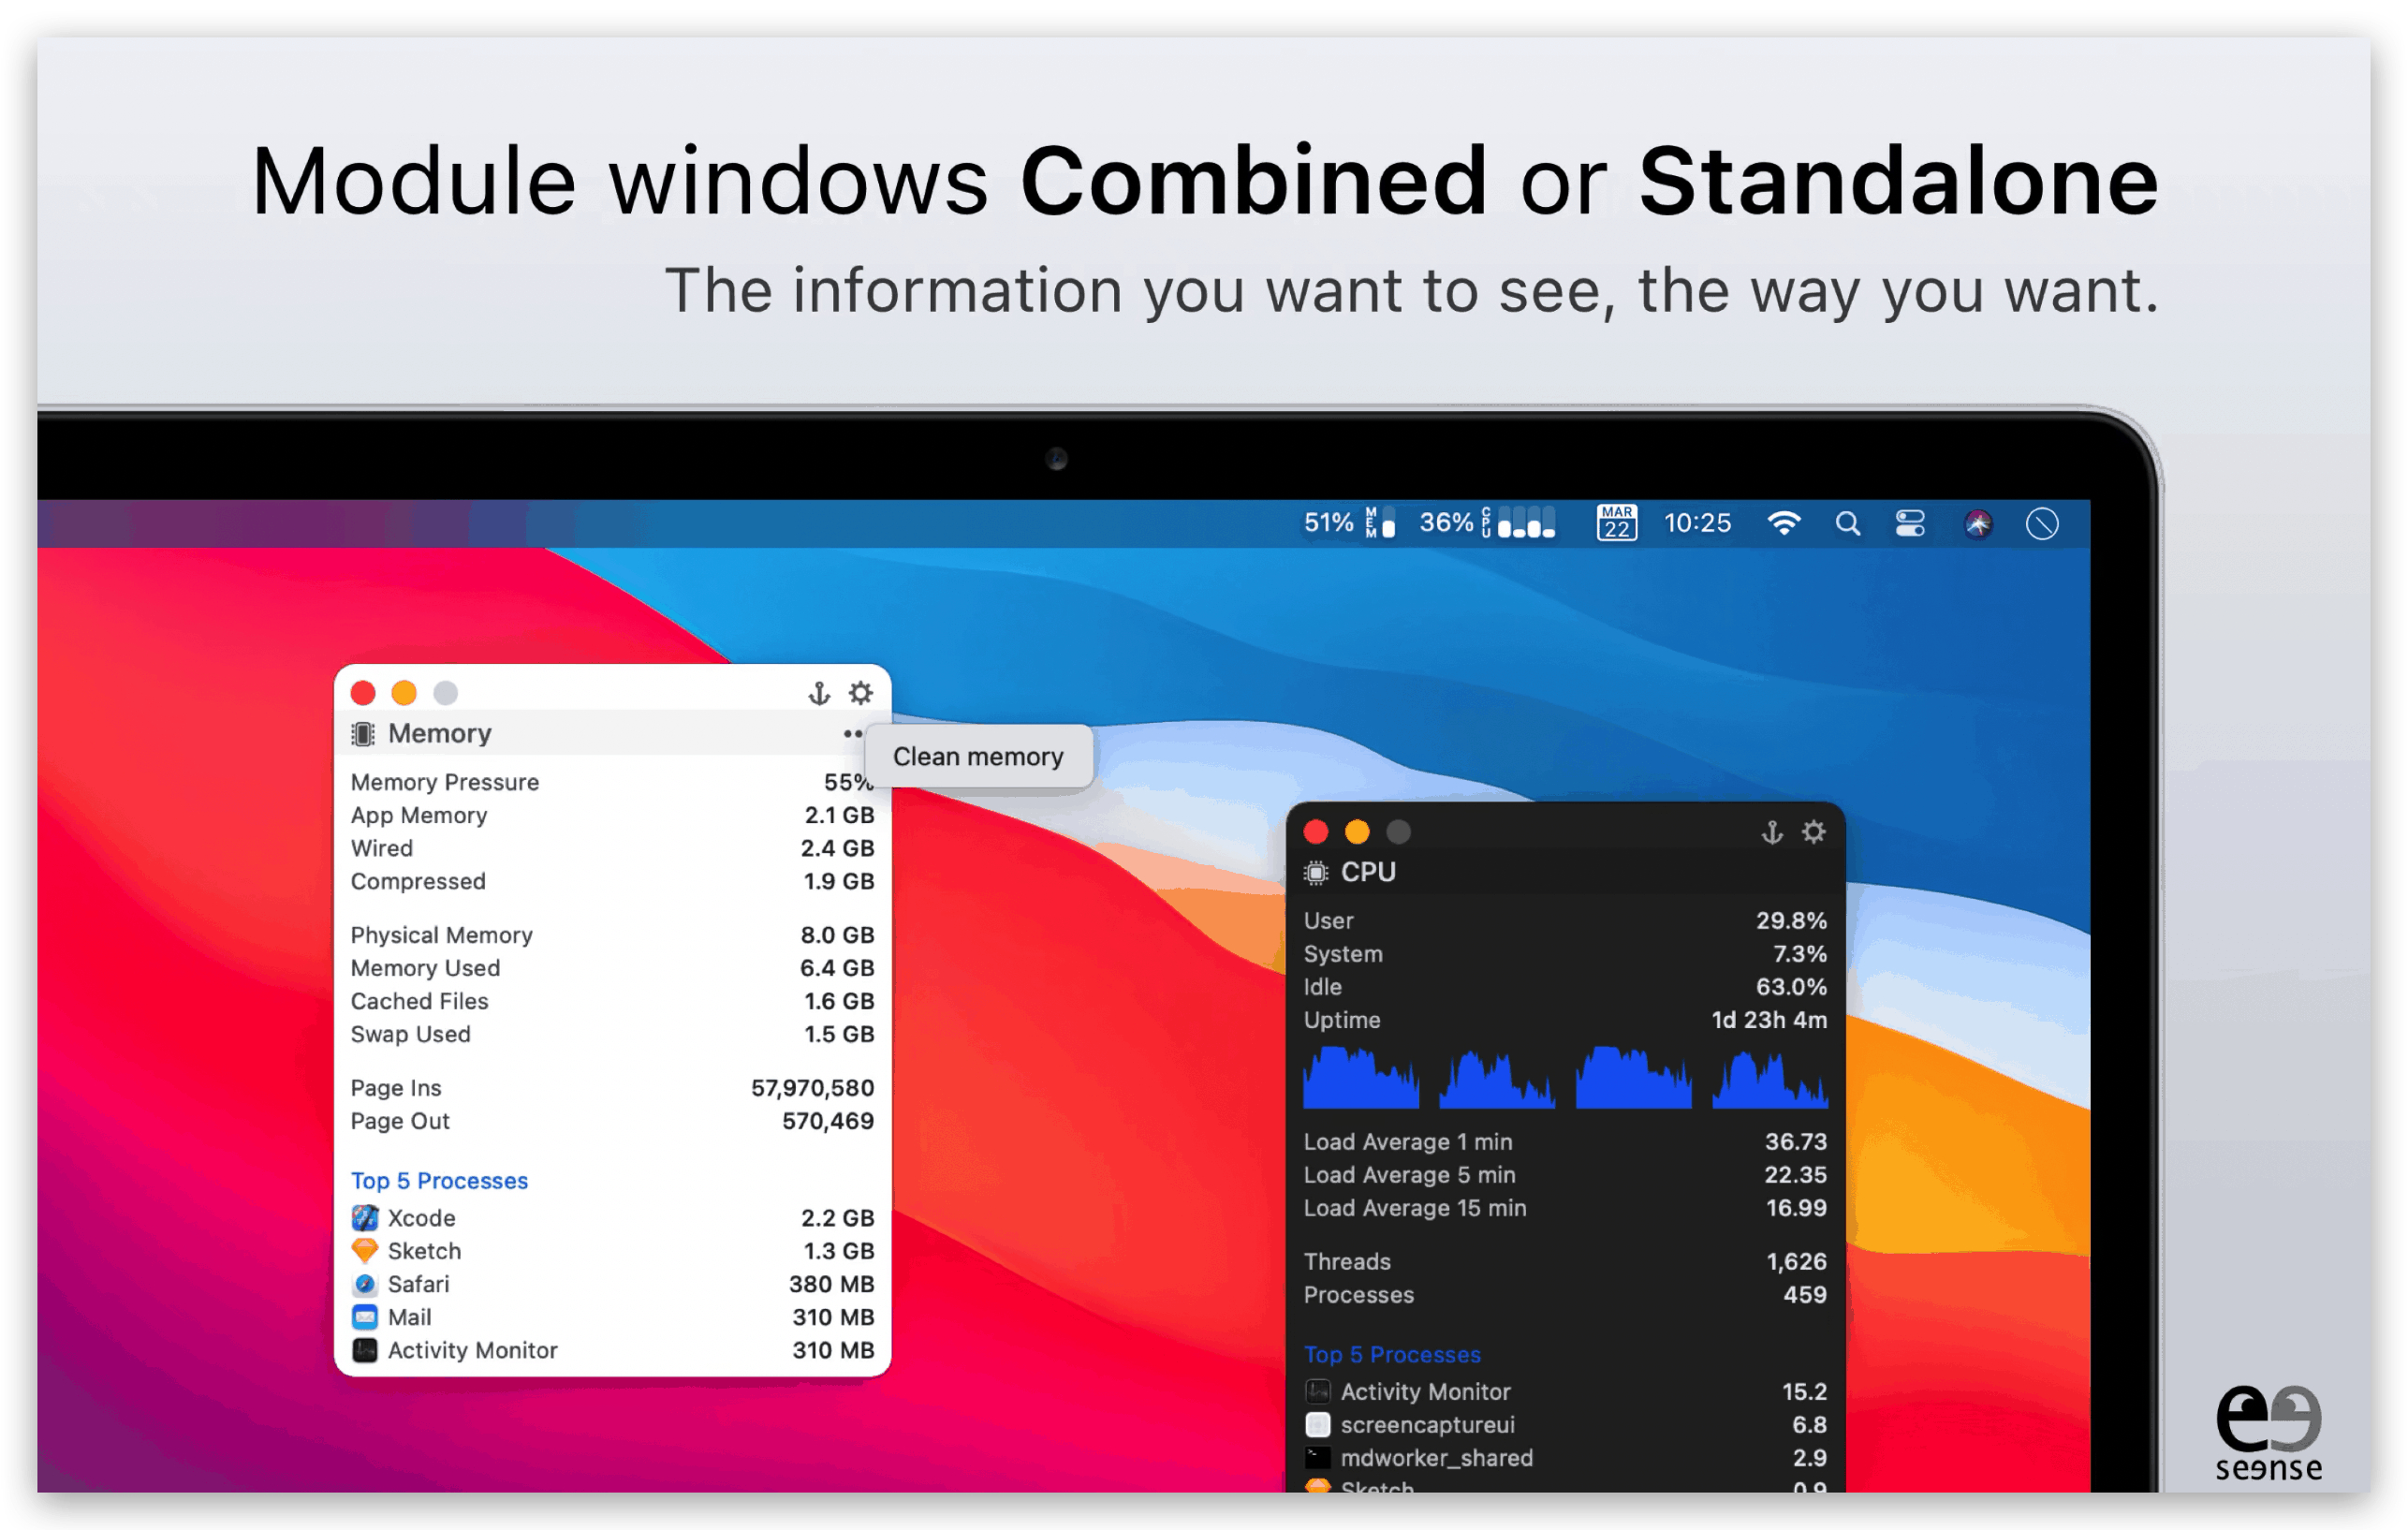The image size is (2408, 1530).
Task: Minimize CPU window with yellow button
Action: [1357, 832]
